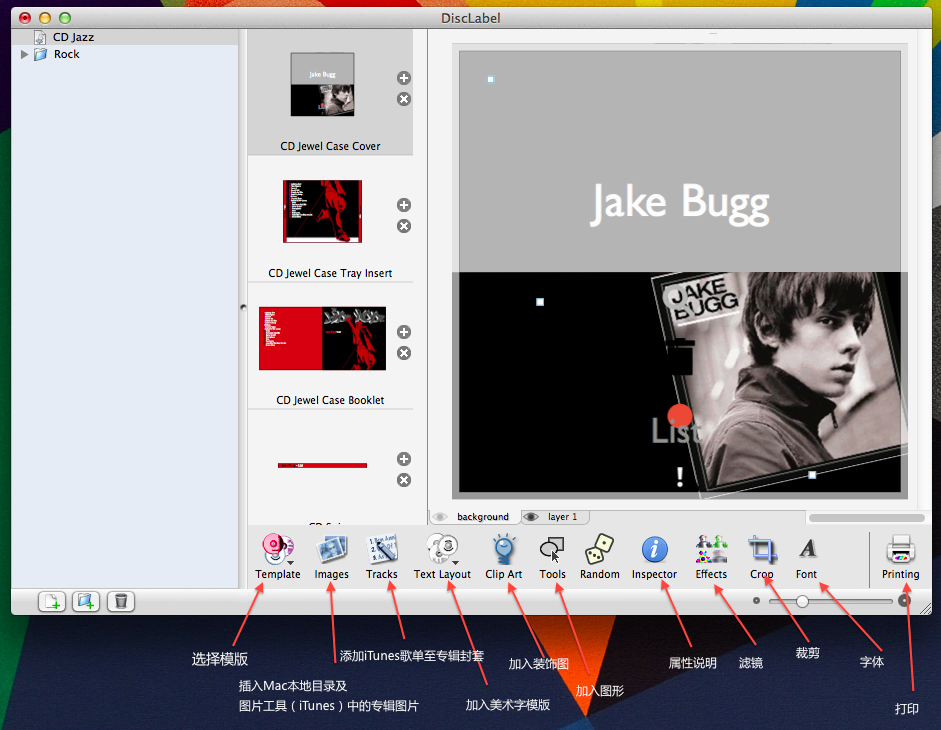Select the Rock folder row
Viewport: 941px width, 730px height.
(125, 55)
